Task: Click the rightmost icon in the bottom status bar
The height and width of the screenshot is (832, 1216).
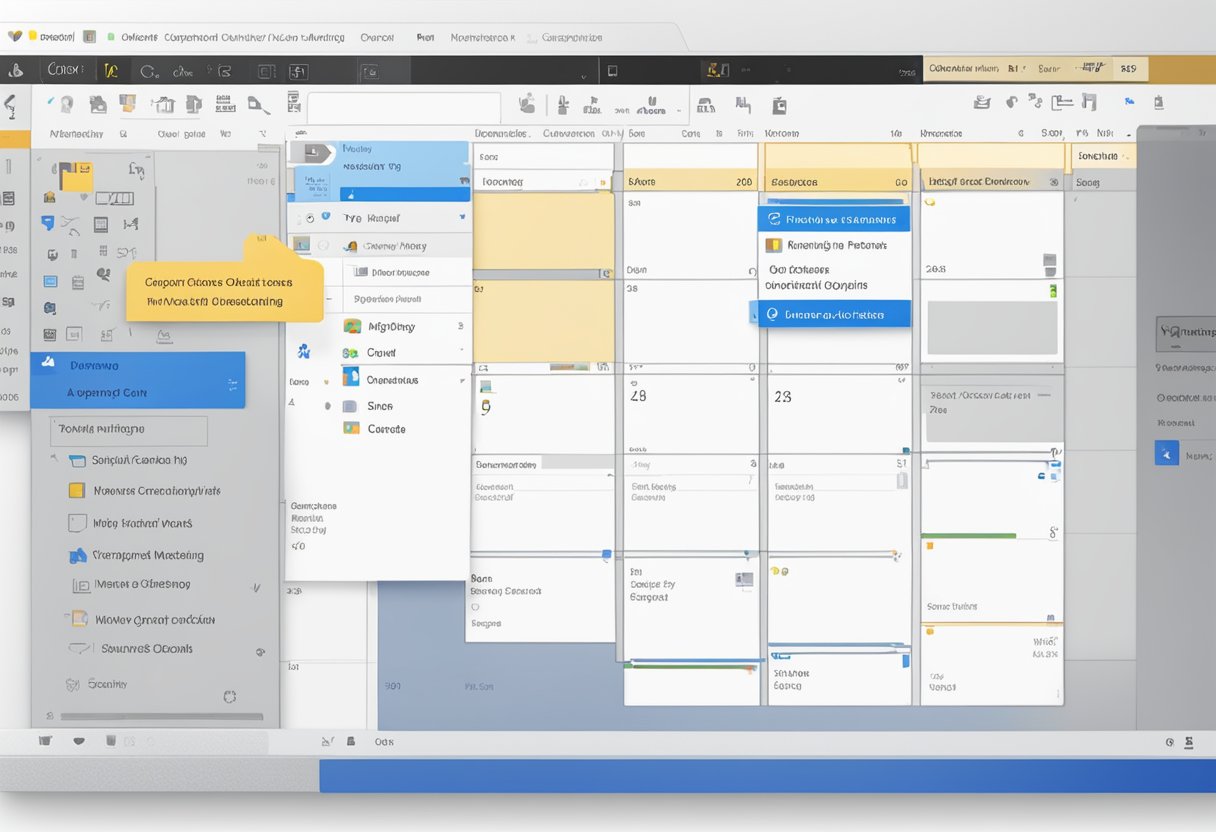Action: click(1189, 743)
